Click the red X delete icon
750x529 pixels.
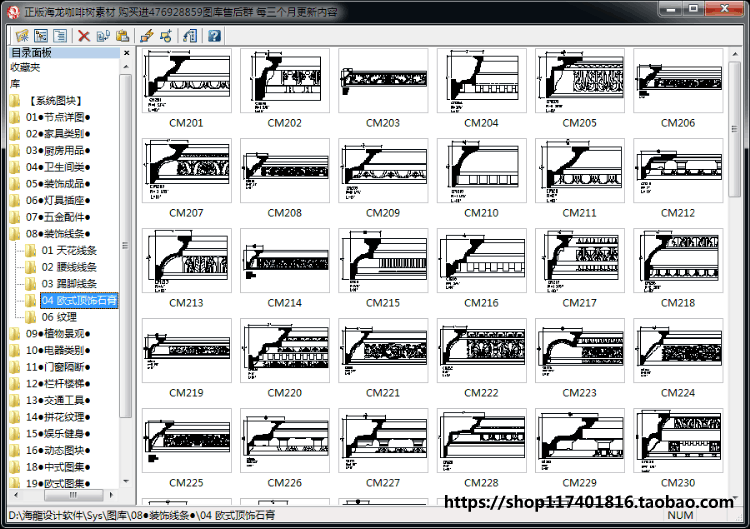[x=84, y=36]
